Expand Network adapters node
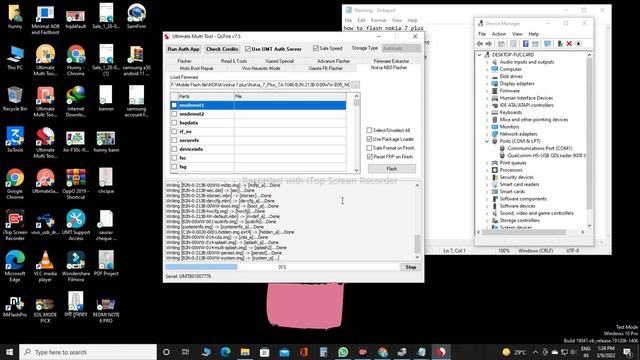 point(487,134)
